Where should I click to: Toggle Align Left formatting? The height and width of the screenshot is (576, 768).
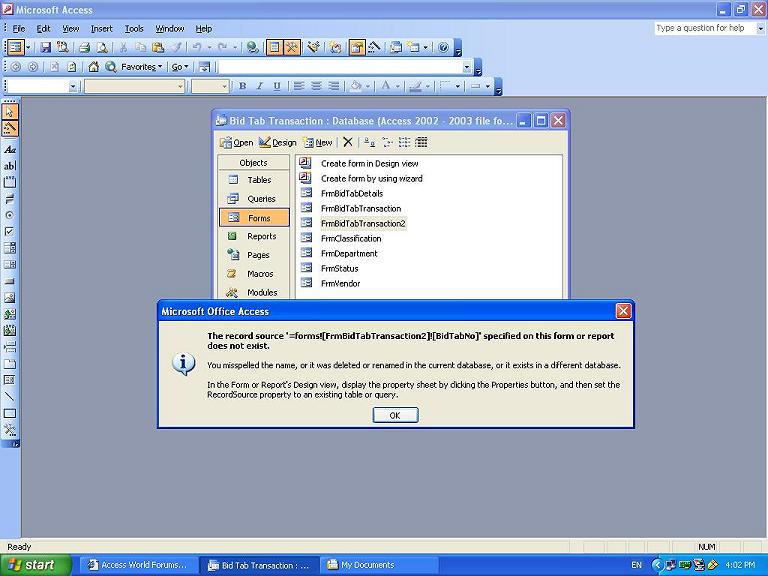(x=298, y=86)
